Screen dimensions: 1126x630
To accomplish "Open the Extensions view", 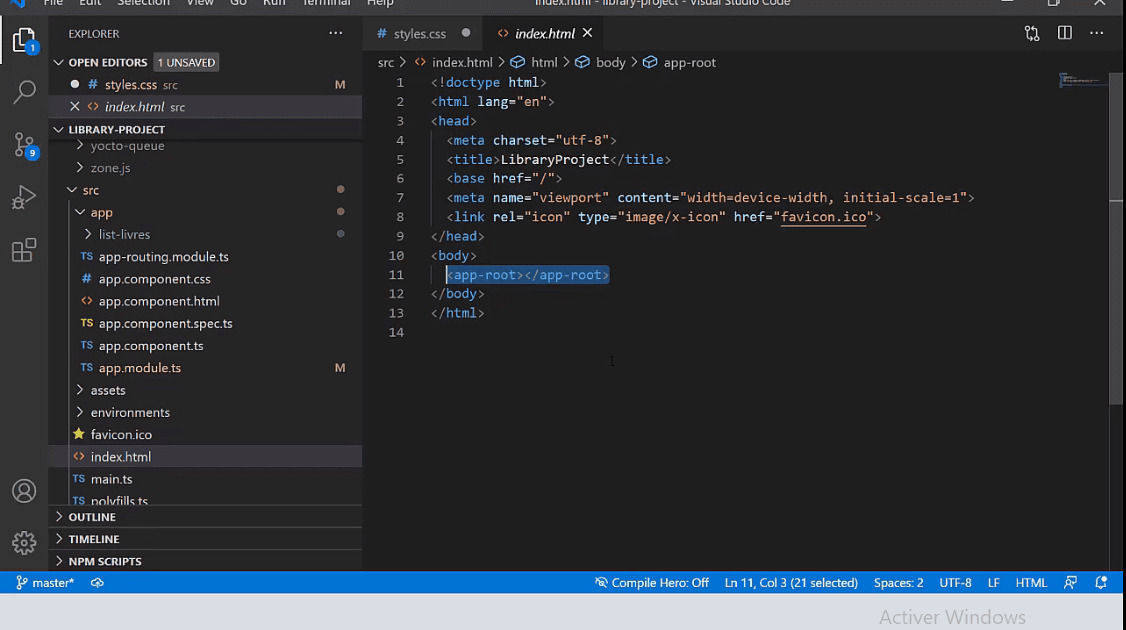I will (24, 250).
